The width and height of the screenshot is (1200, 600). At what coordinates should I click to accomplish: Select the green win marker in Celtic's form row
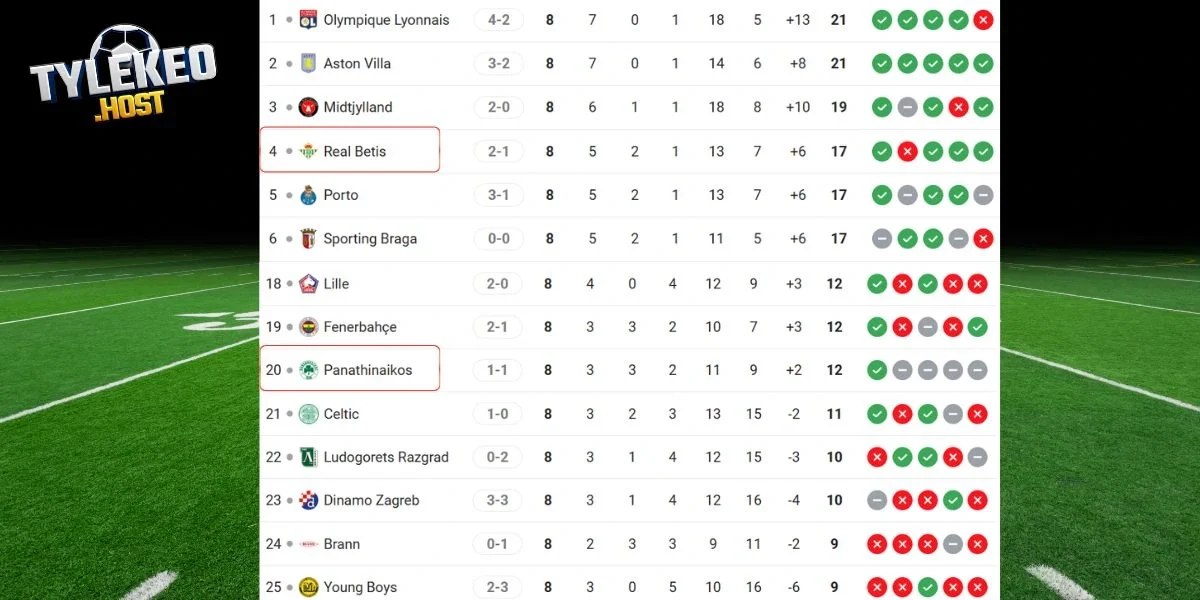pyautogui.click(x=876, y=413)
